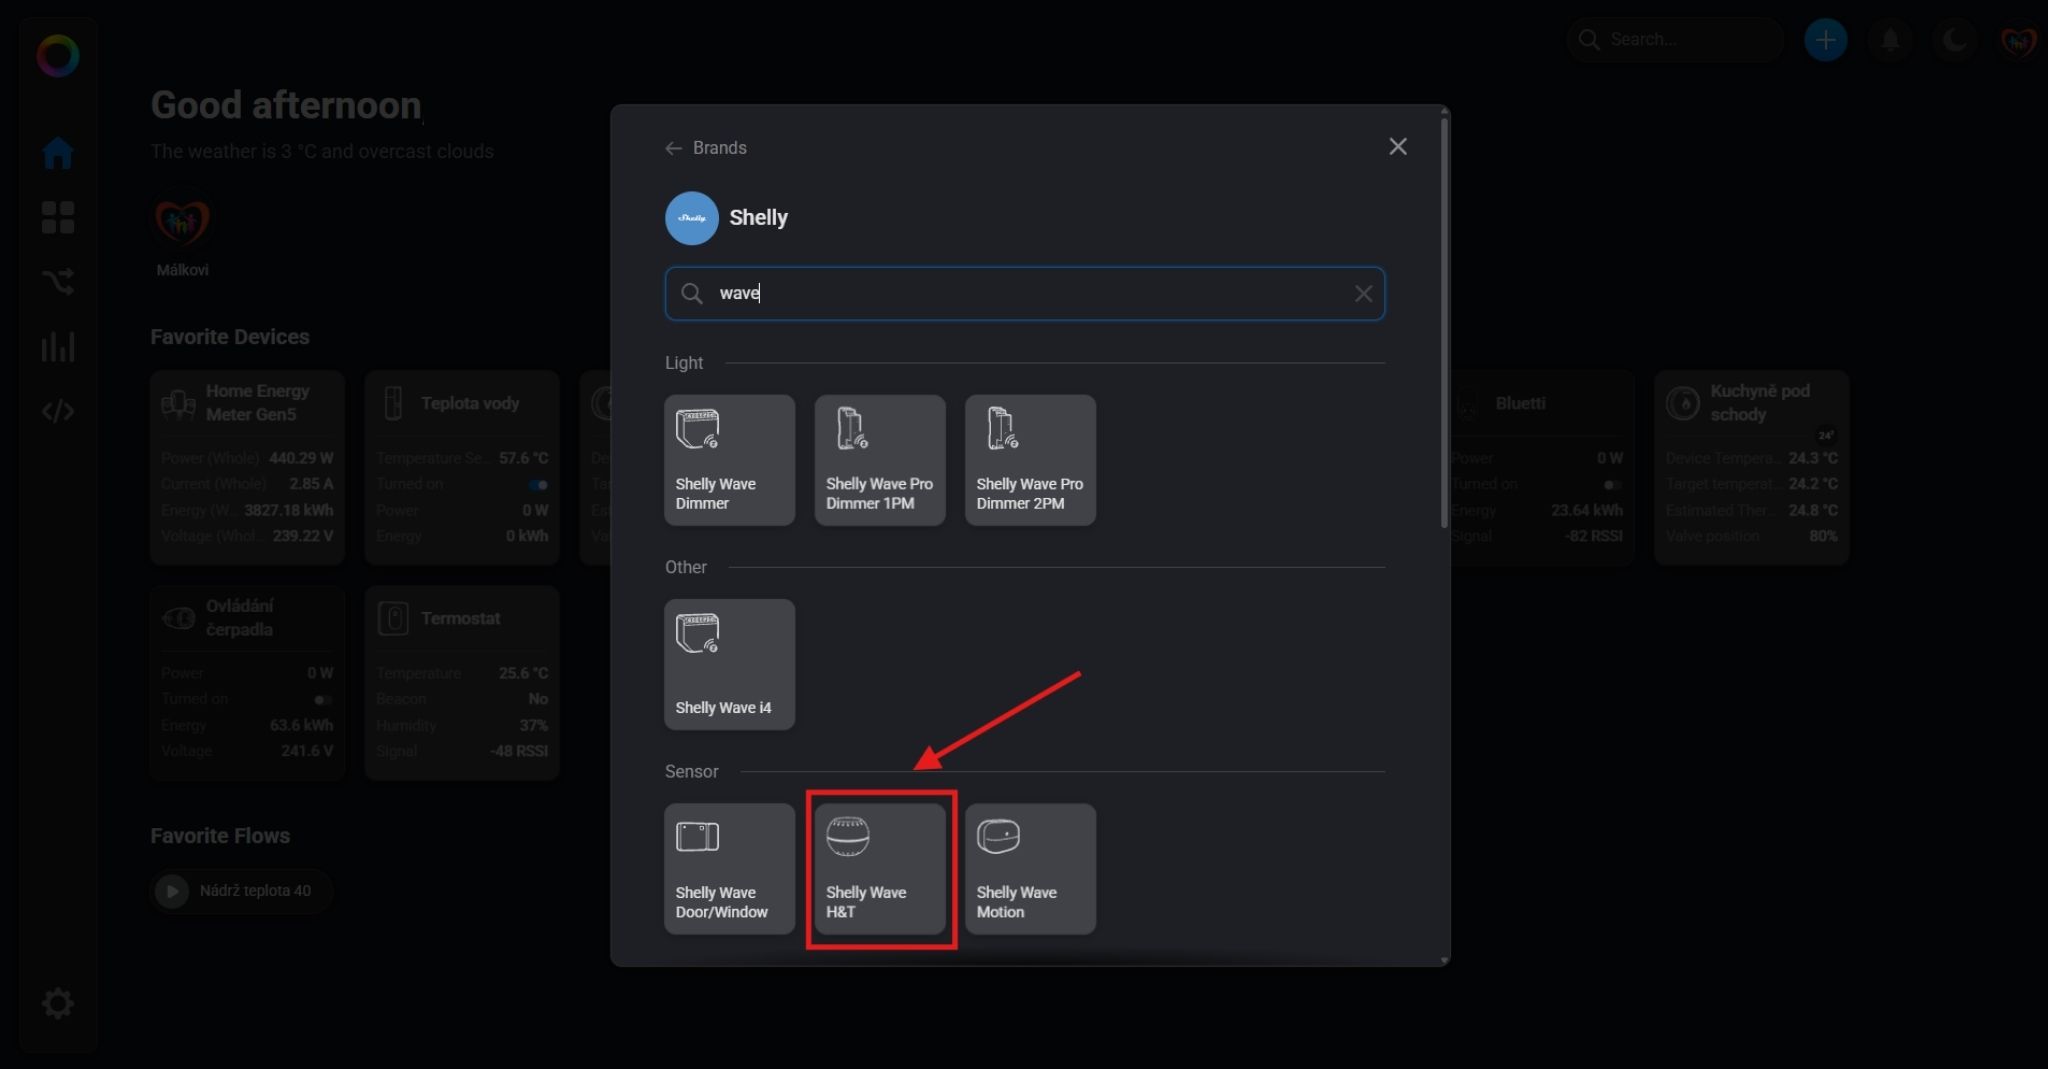Open the Home page in sidebar

click(58, 153)
